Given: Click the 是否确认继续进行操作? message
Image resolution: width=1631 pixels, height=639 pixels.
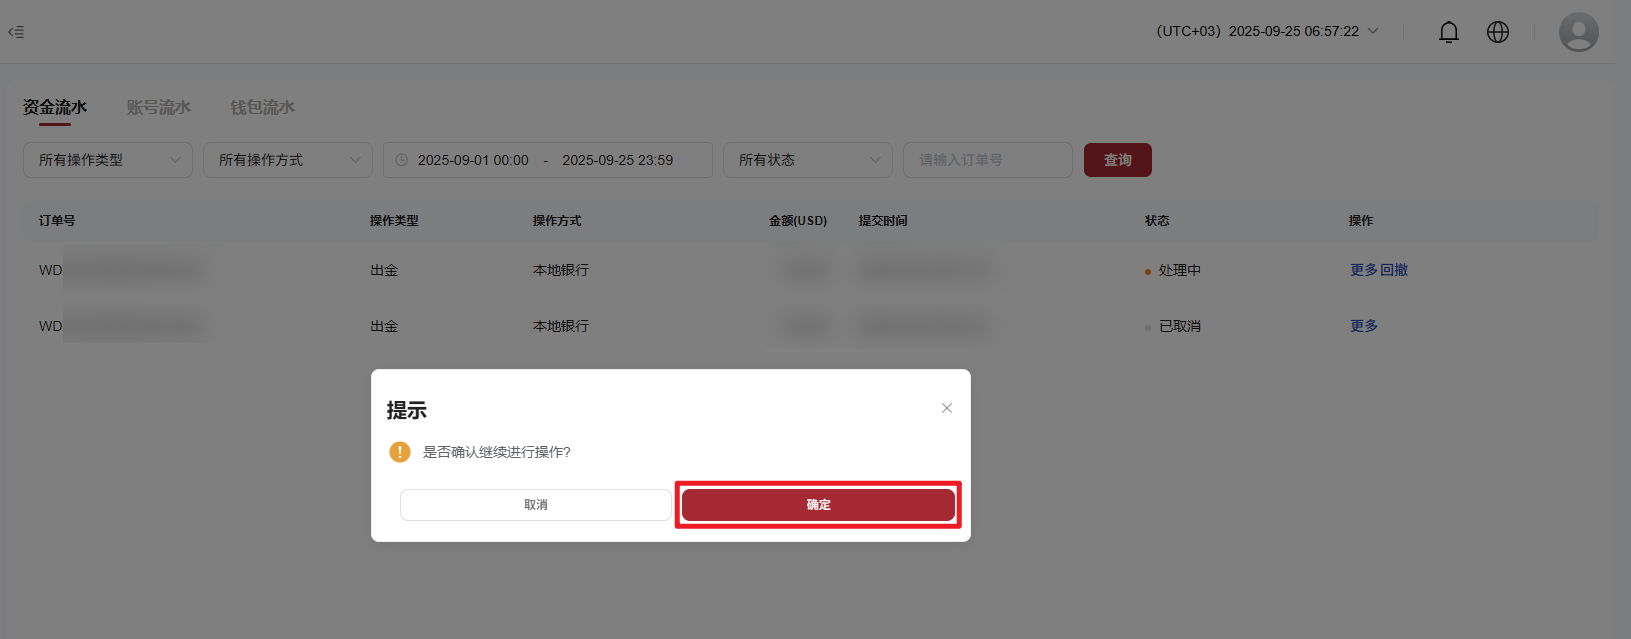Looking at the screenshot, I should 497,452.
